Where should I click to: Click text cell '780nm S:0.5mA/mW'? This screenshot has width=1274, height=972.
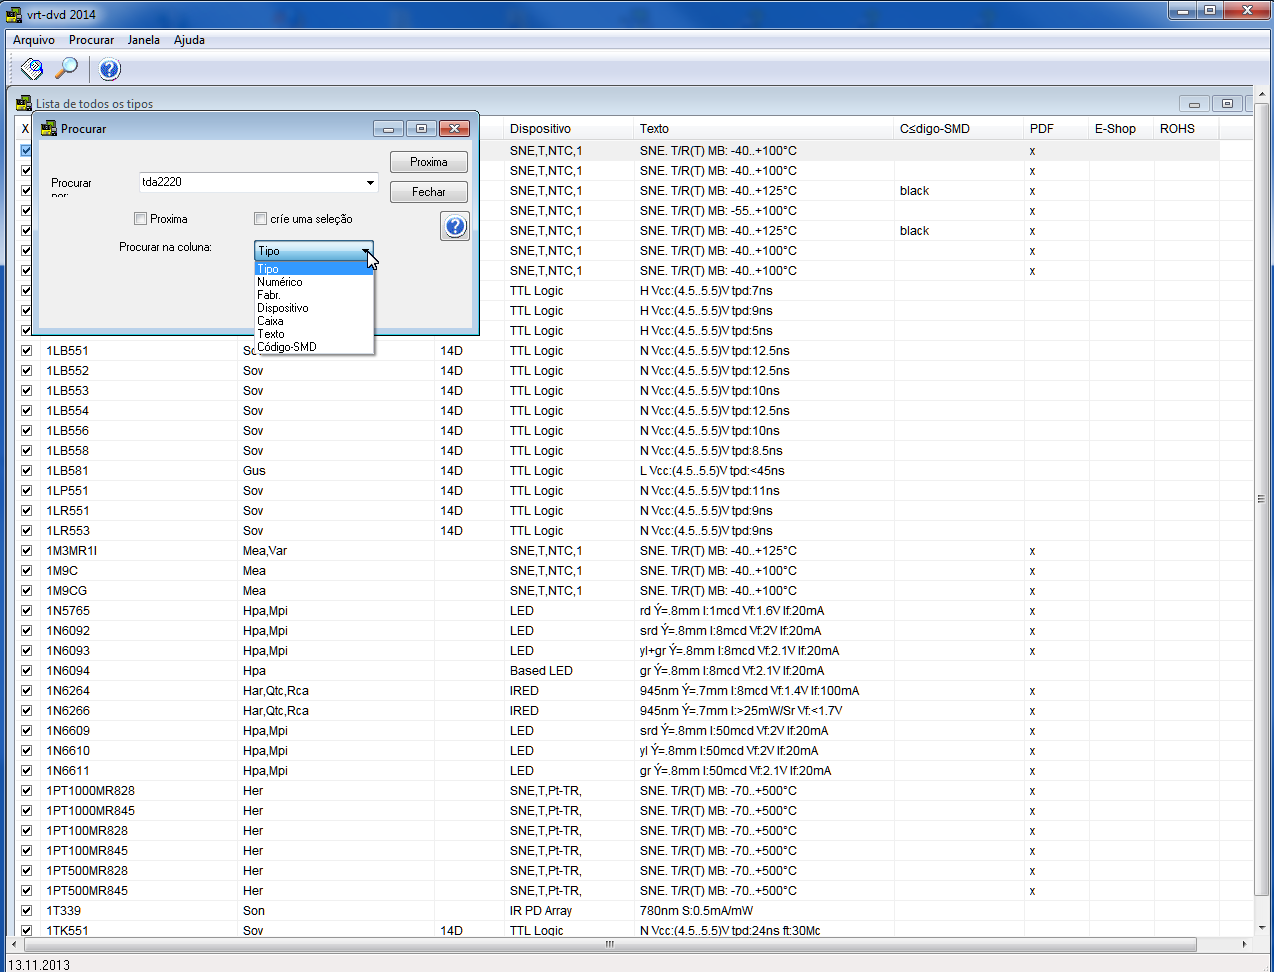tap(696, 911)
